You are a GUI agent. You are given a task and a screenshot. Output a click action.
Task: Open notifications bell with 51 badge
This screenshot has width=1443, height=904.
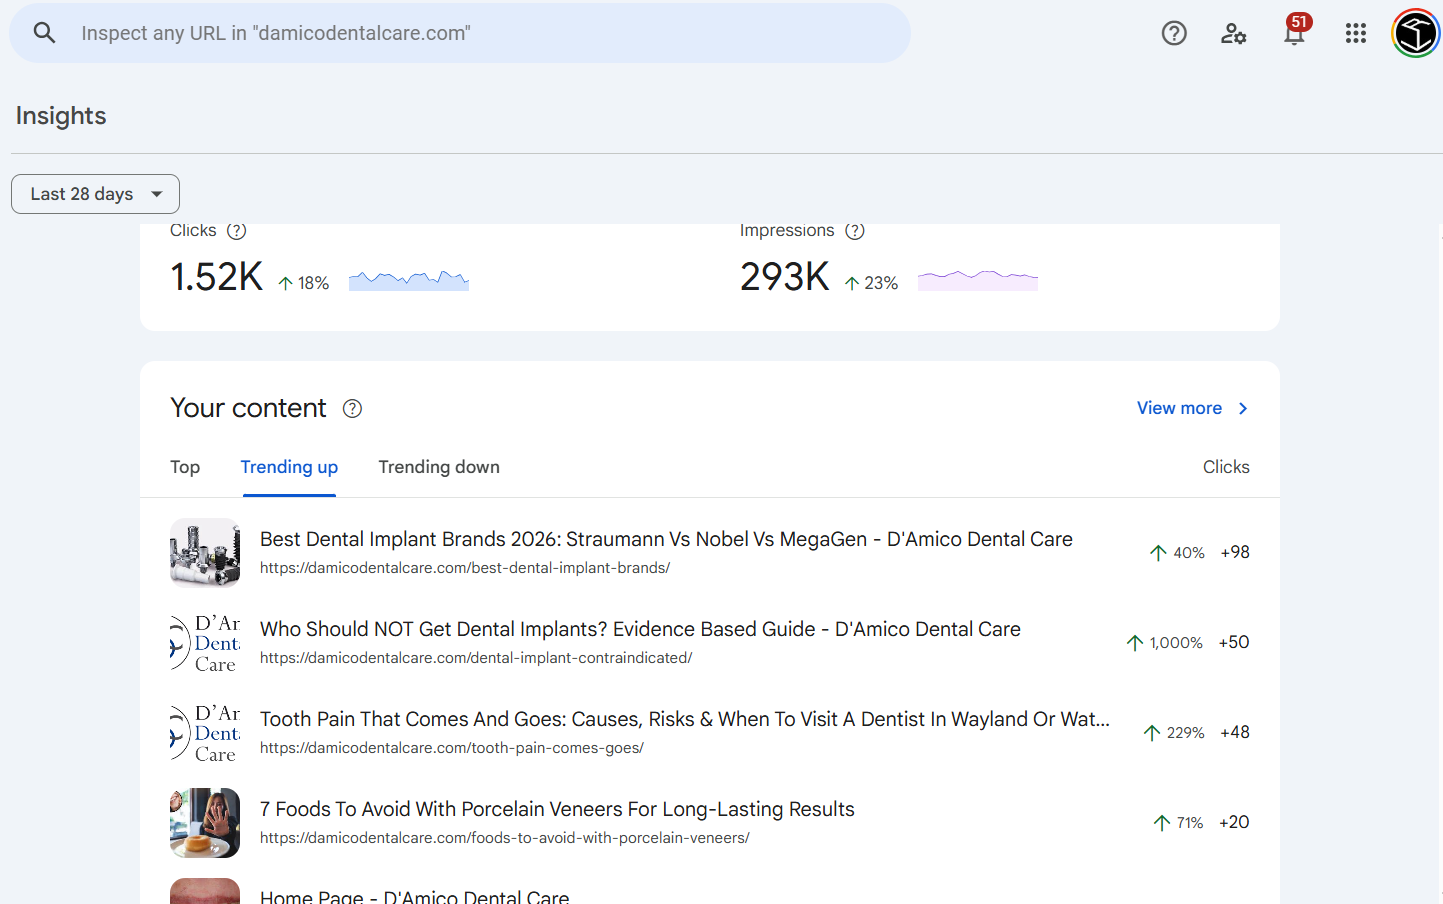click(1295, 32)
